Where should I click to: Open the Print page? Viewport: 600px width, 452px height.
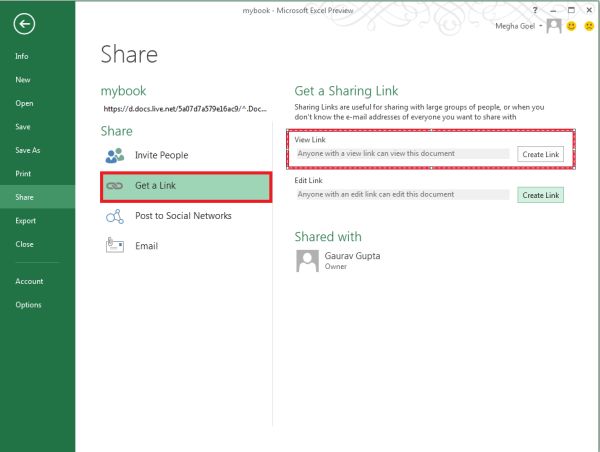pos(23,174)
